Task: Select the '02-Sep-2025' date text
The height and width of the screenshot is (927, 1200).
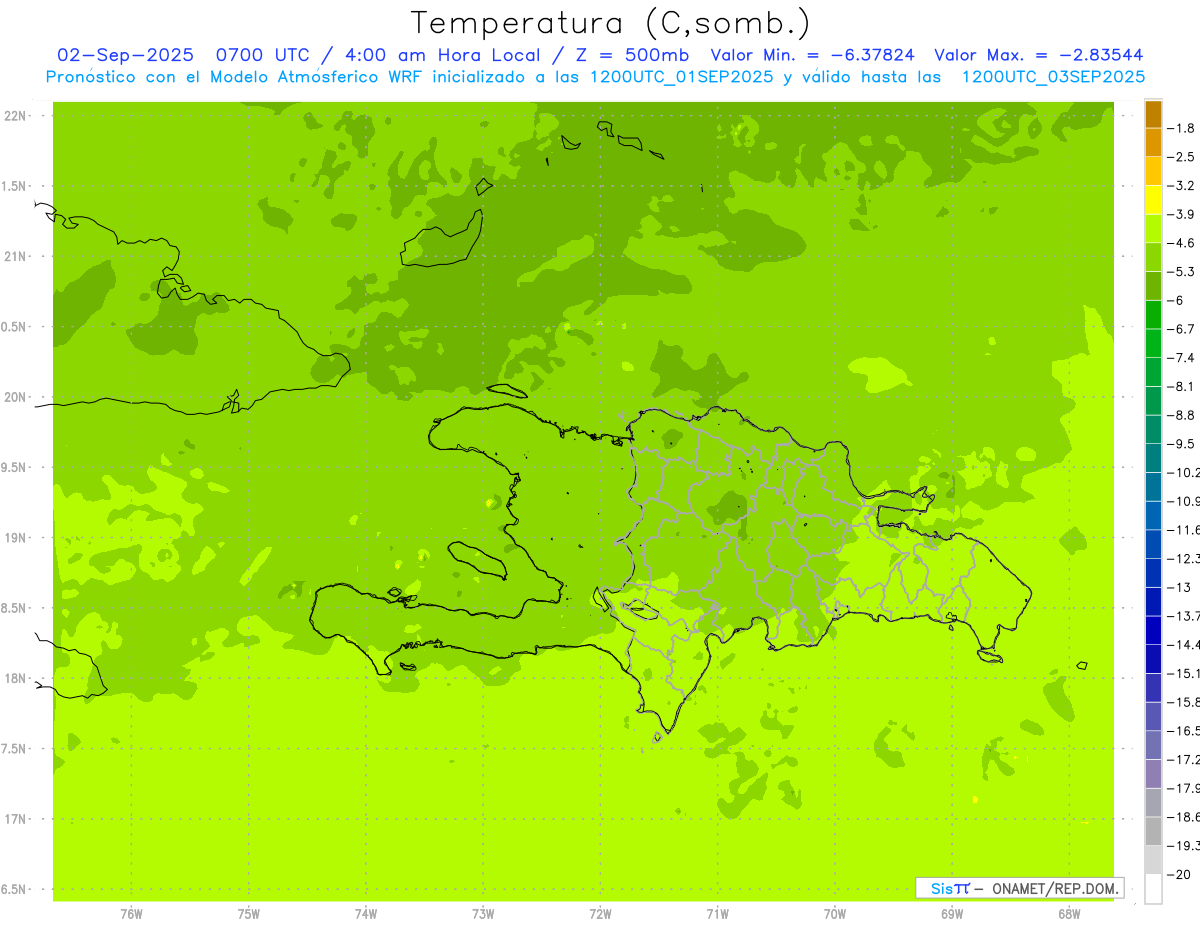Action: click(124, 55)
